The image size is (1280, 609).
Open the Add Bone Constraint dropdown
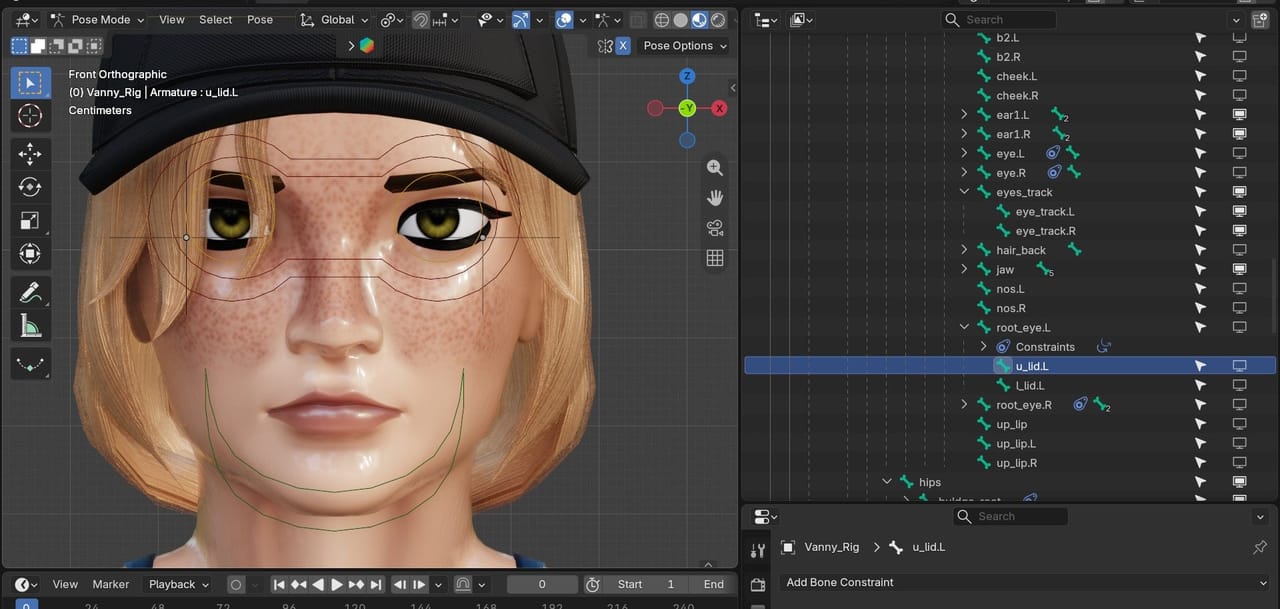pos(1026,582)
